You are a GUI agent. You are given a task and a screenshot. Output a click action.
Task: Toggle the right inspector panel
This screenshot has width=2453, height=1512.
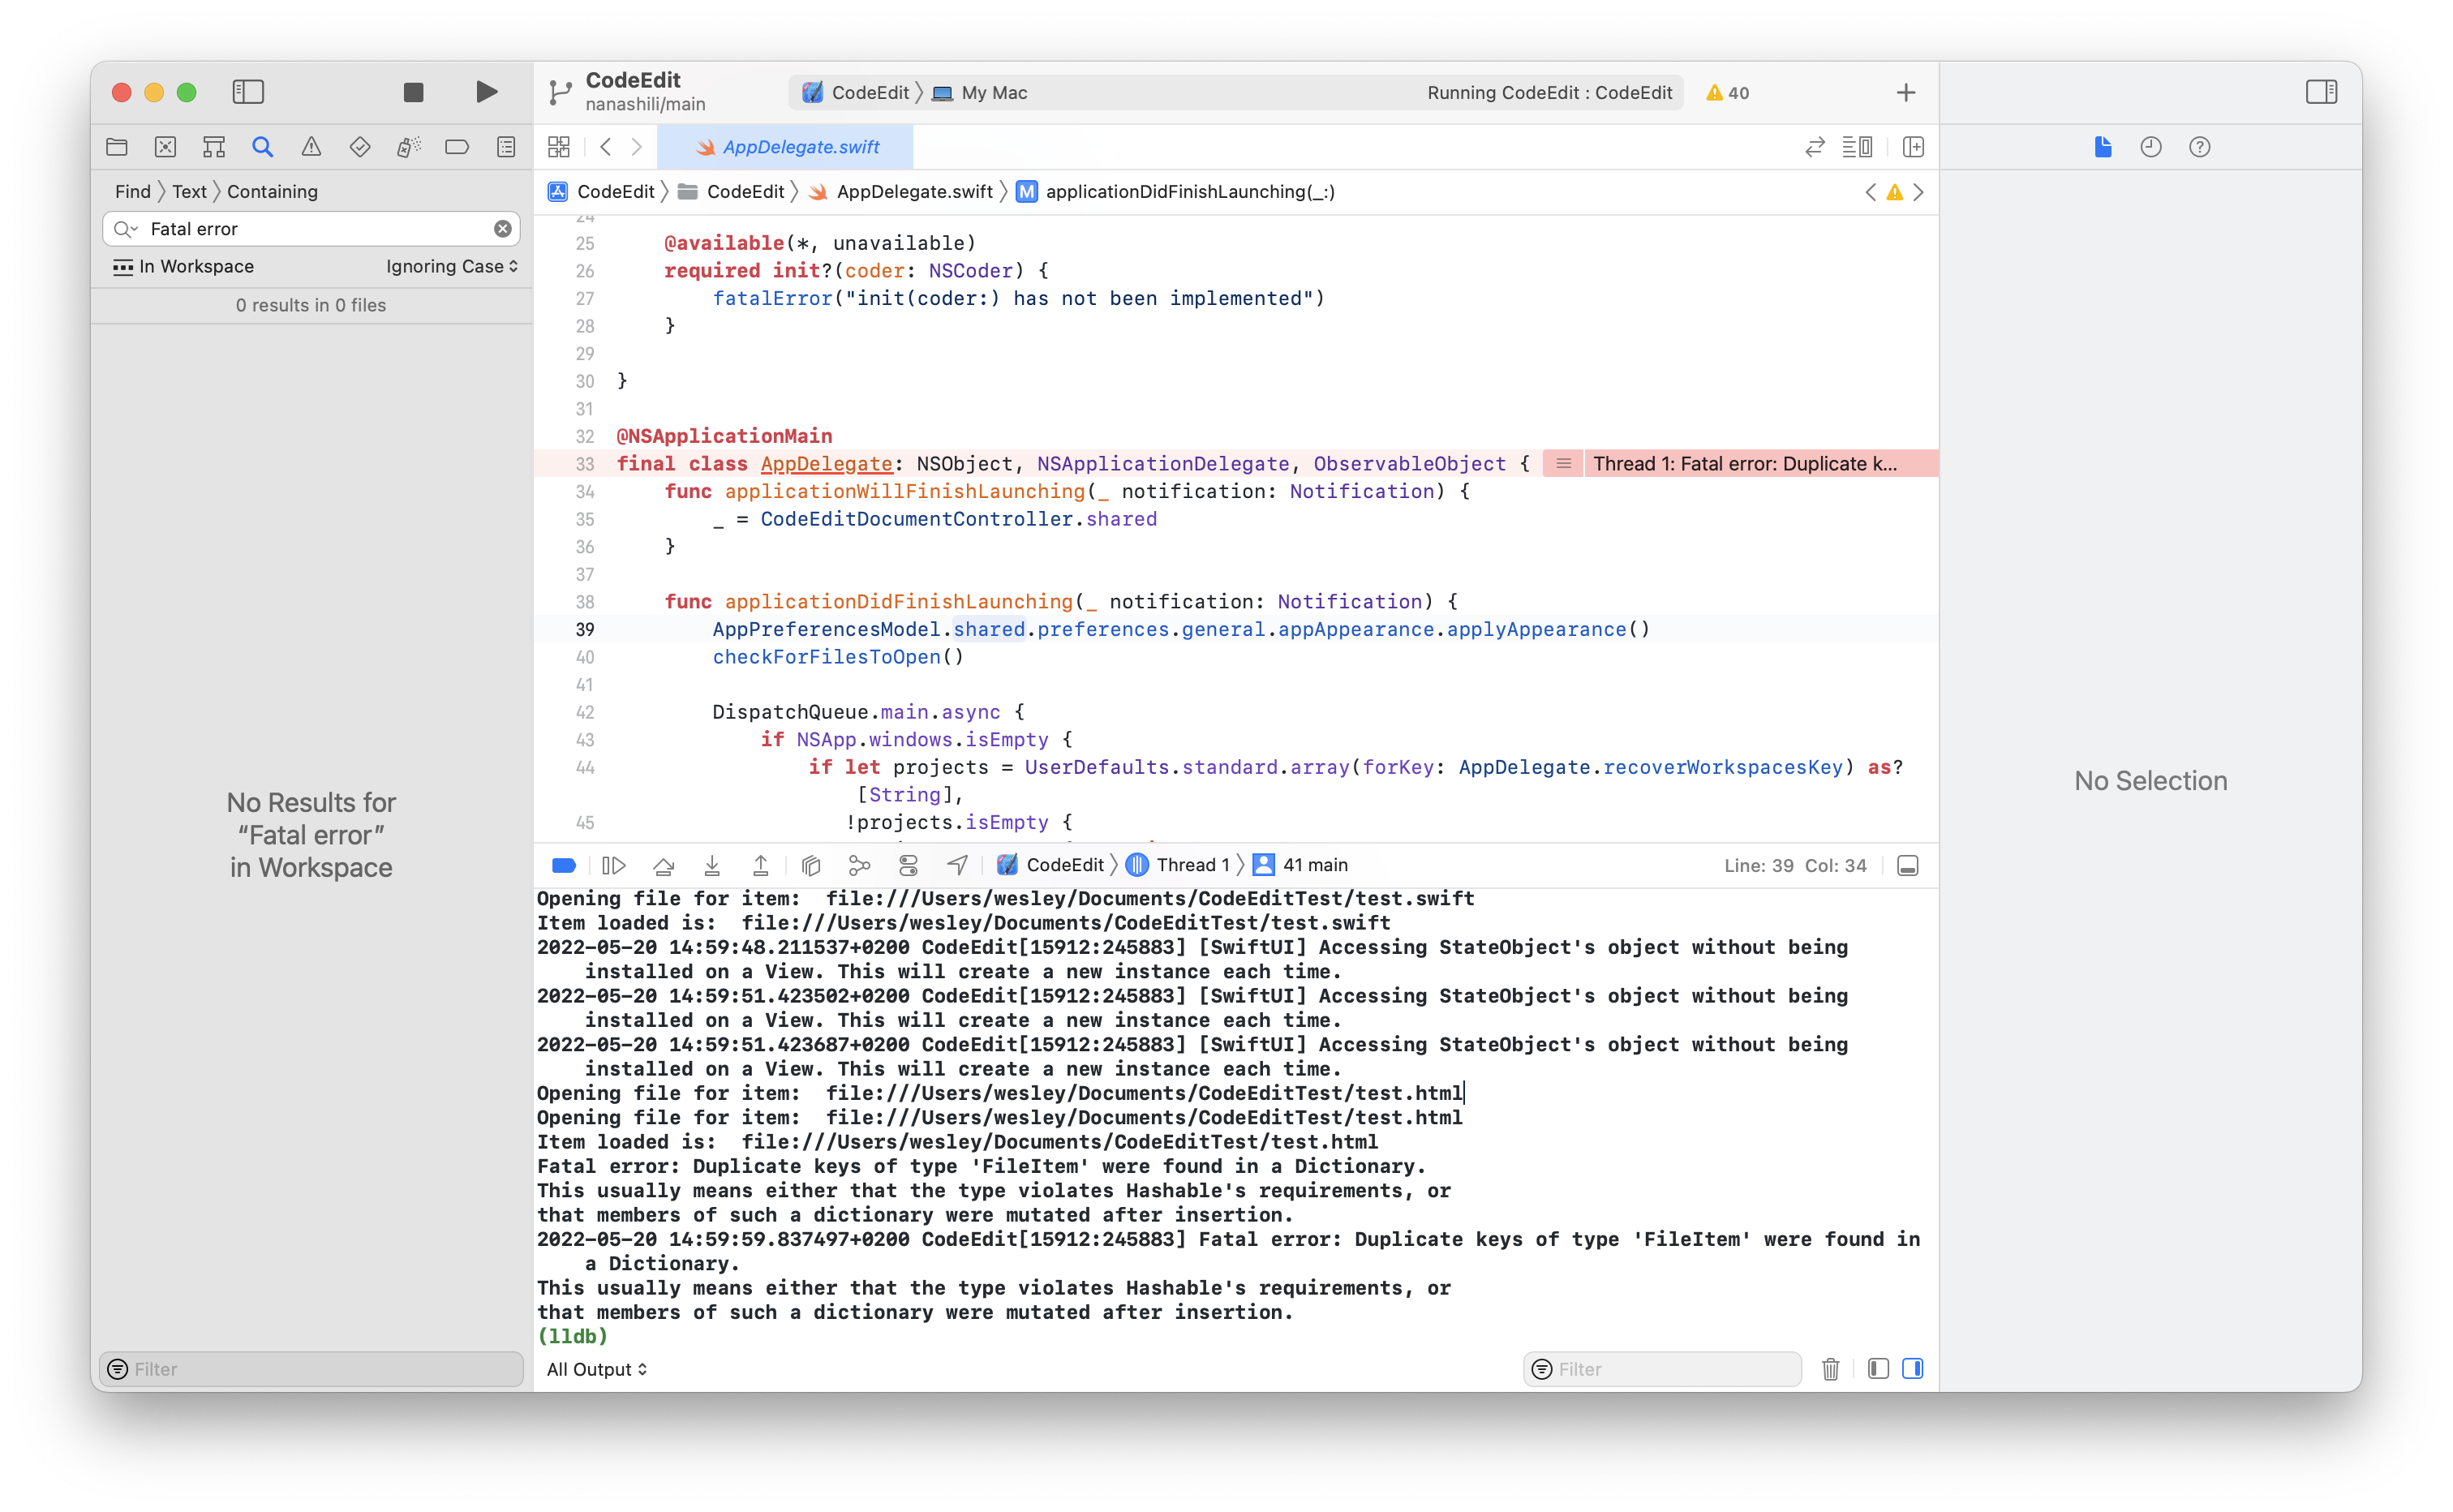pos(2321,92)
